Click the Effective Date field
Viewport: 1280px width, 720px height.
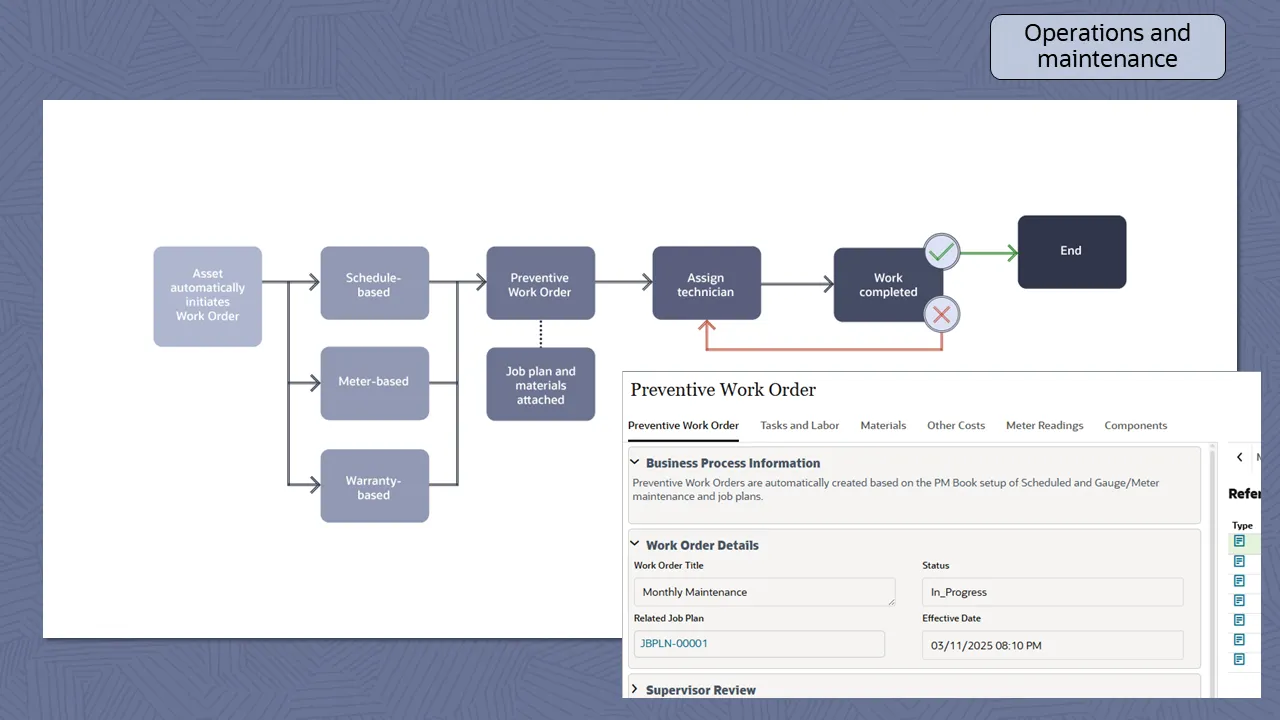(x=1052, y=645)
